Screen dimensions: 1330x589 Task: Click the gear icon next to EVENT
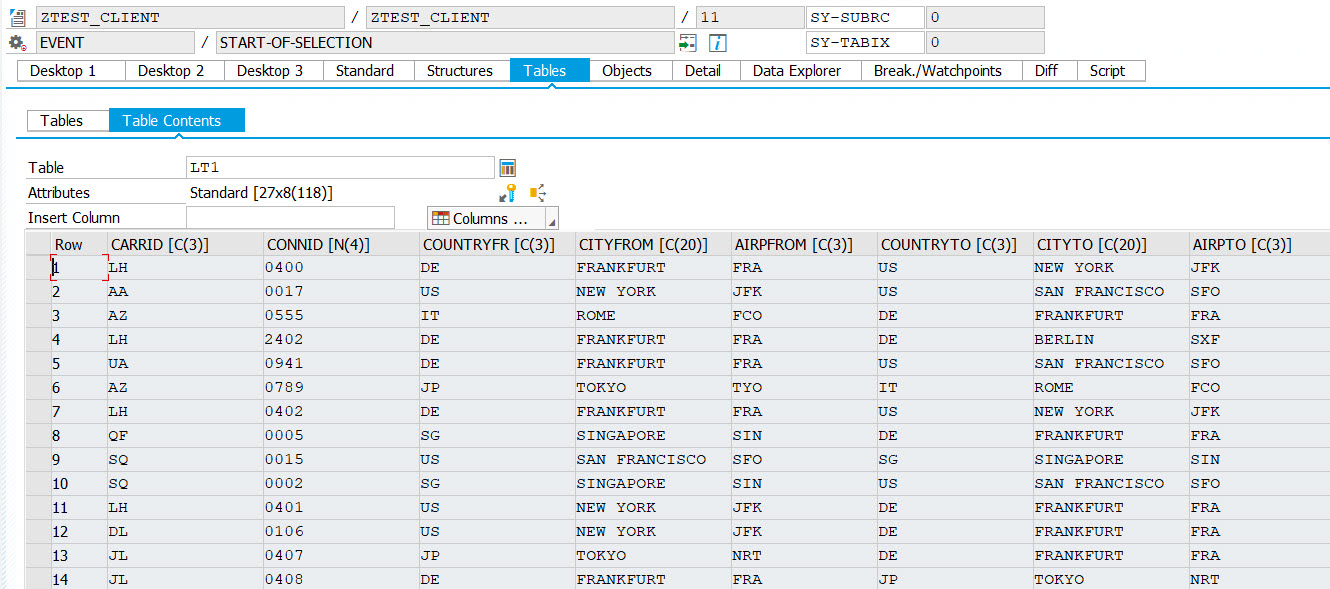point(16,42)
